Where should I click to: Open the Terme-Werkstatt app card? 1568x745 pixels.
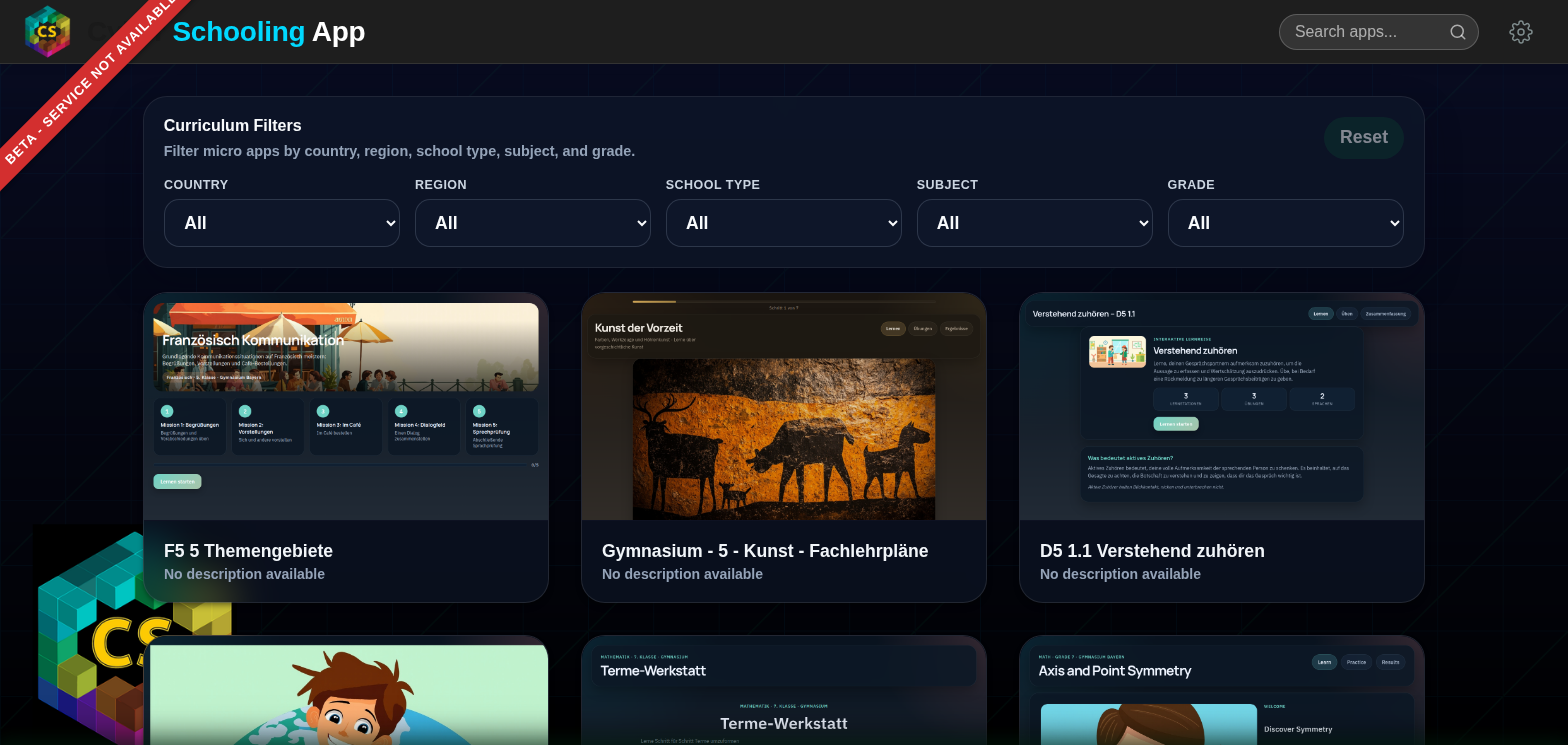784,691
